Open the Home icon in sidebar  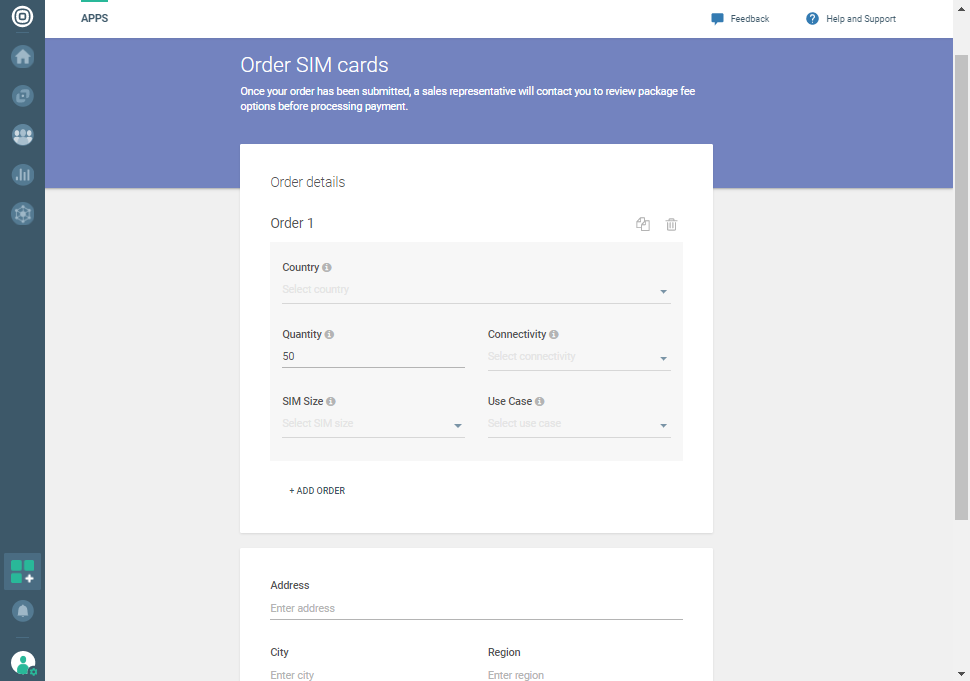click(x=22, y=57)
